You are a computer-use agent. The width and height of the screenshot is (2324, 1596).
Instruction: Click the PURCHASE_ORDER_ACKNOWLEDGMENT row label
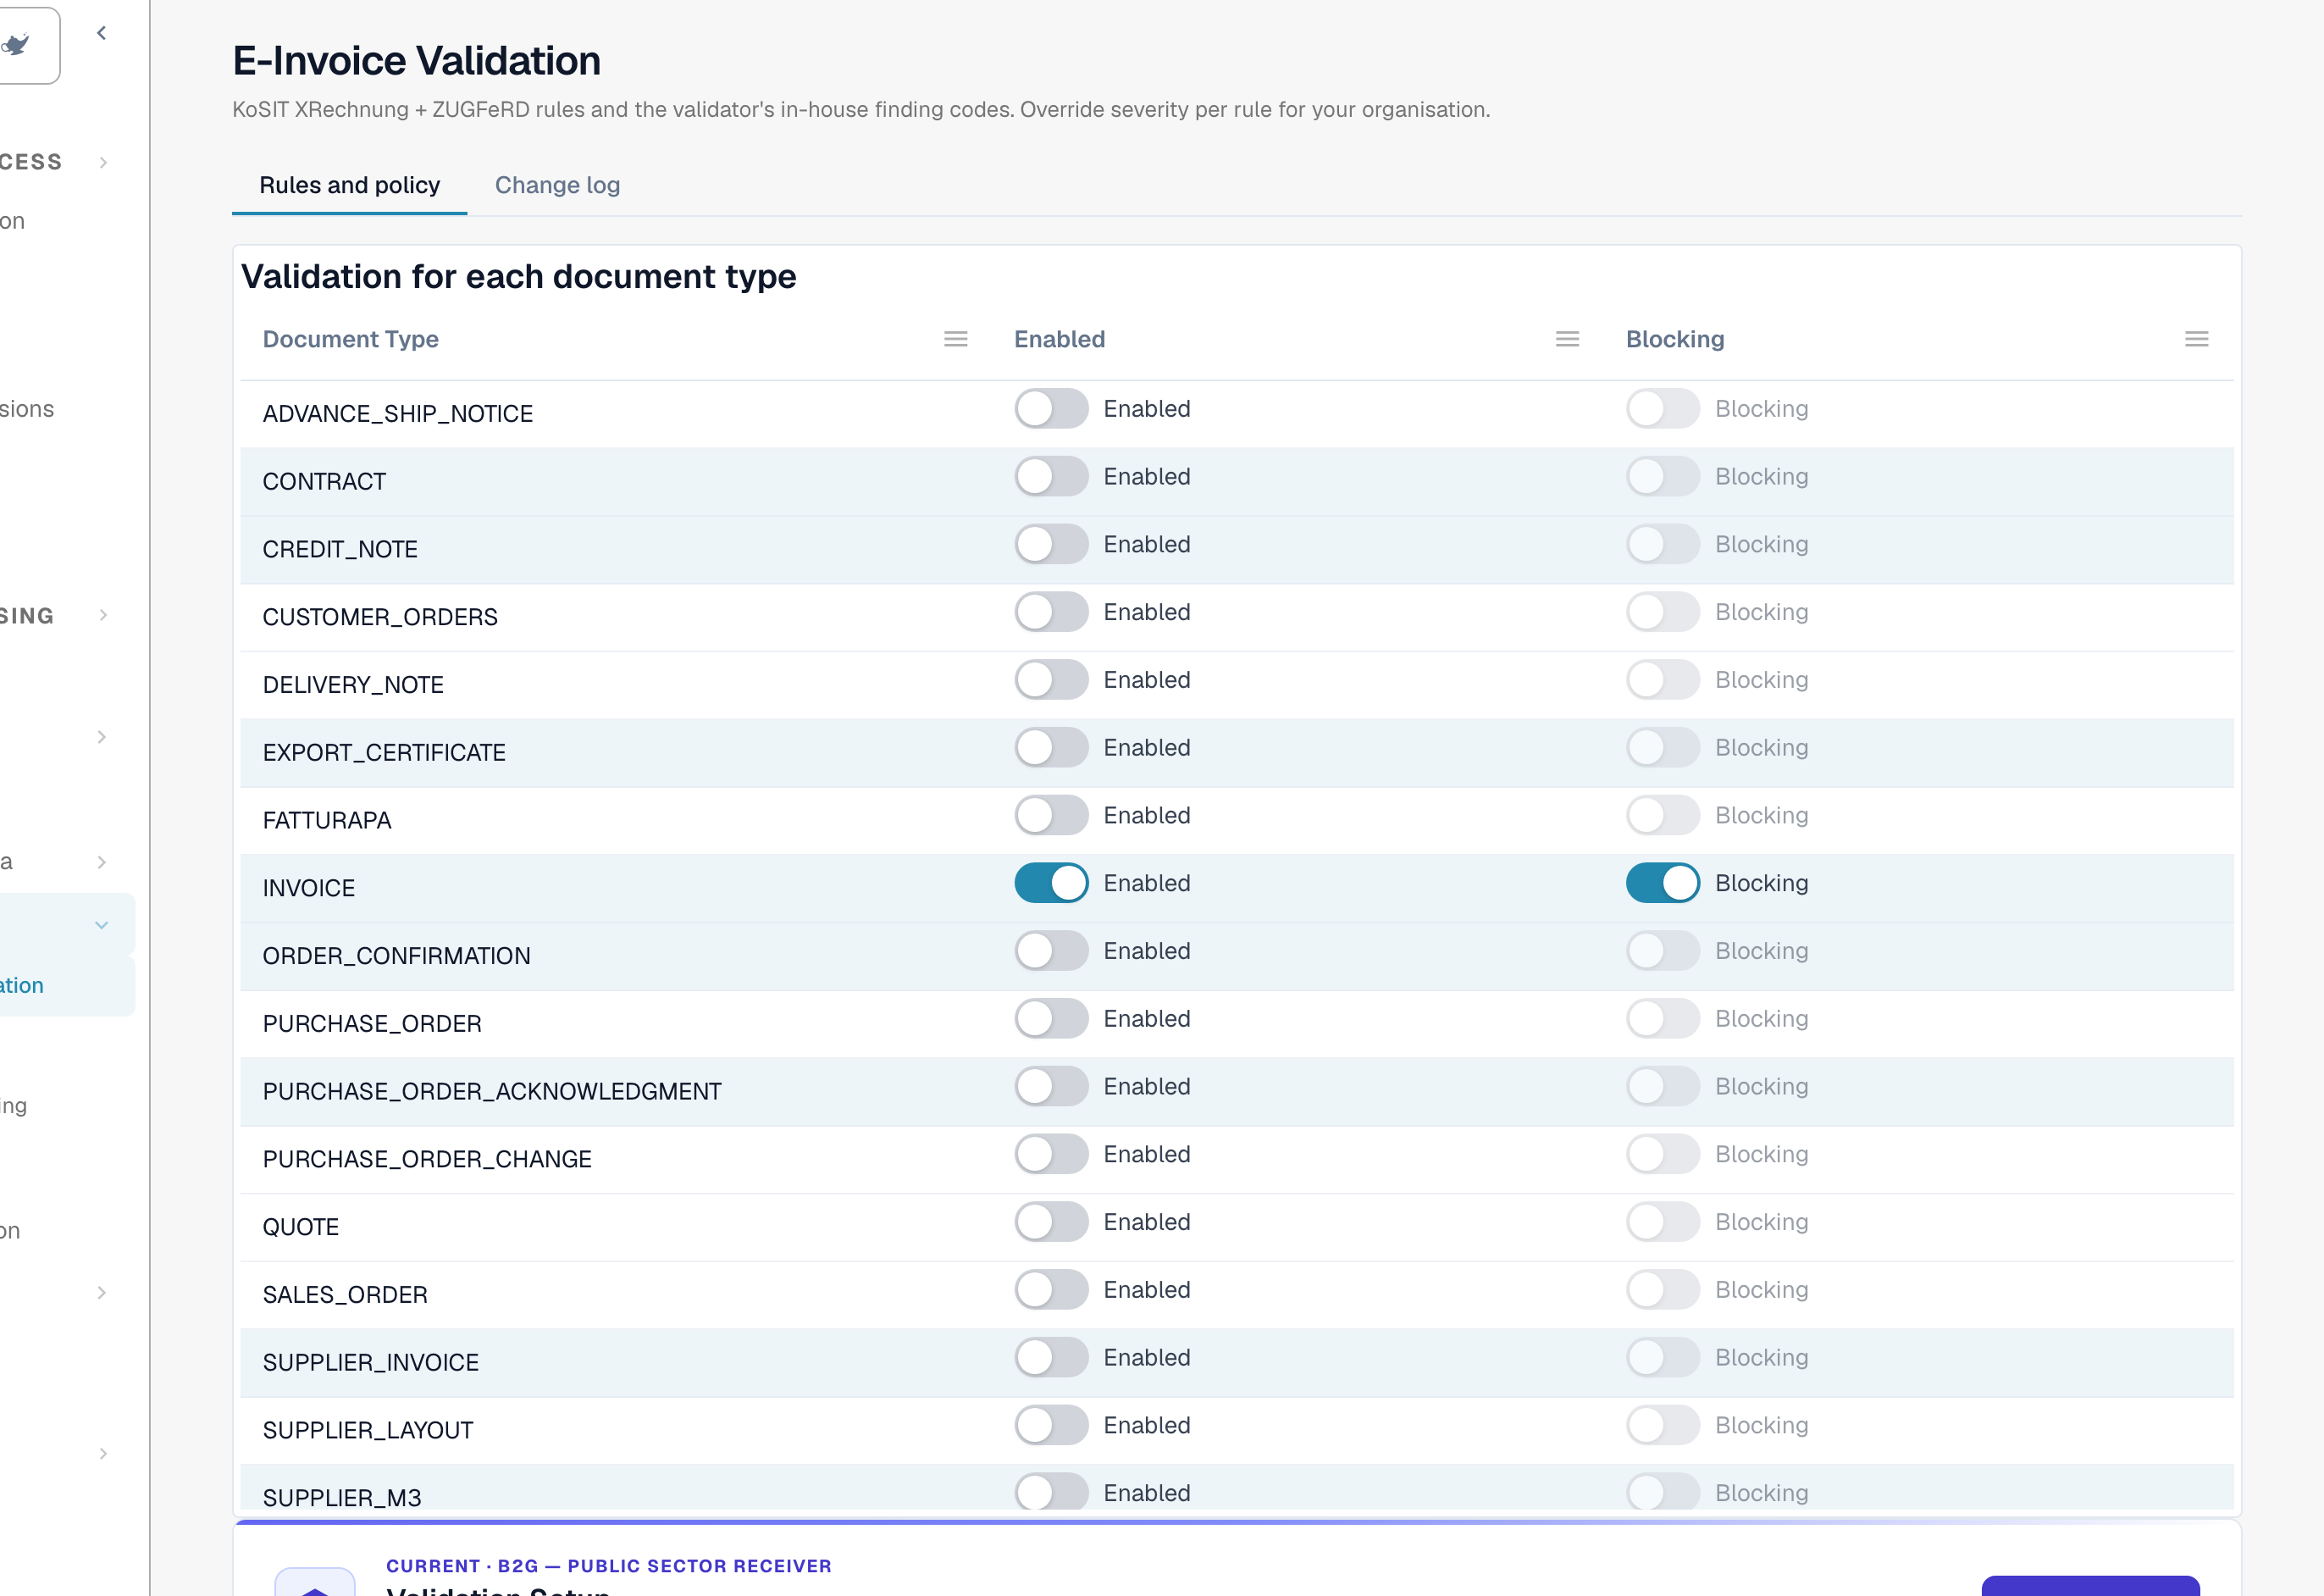(x=492, y=1091)
